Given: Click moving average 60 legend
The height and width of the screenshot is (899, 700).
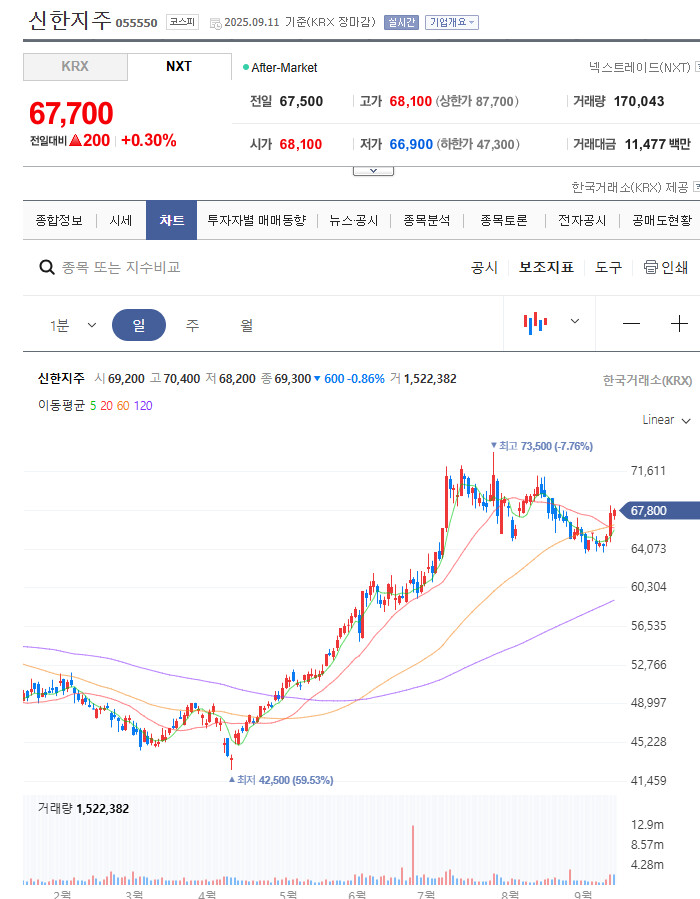Looking at the screenshot, I should [123, 406].
